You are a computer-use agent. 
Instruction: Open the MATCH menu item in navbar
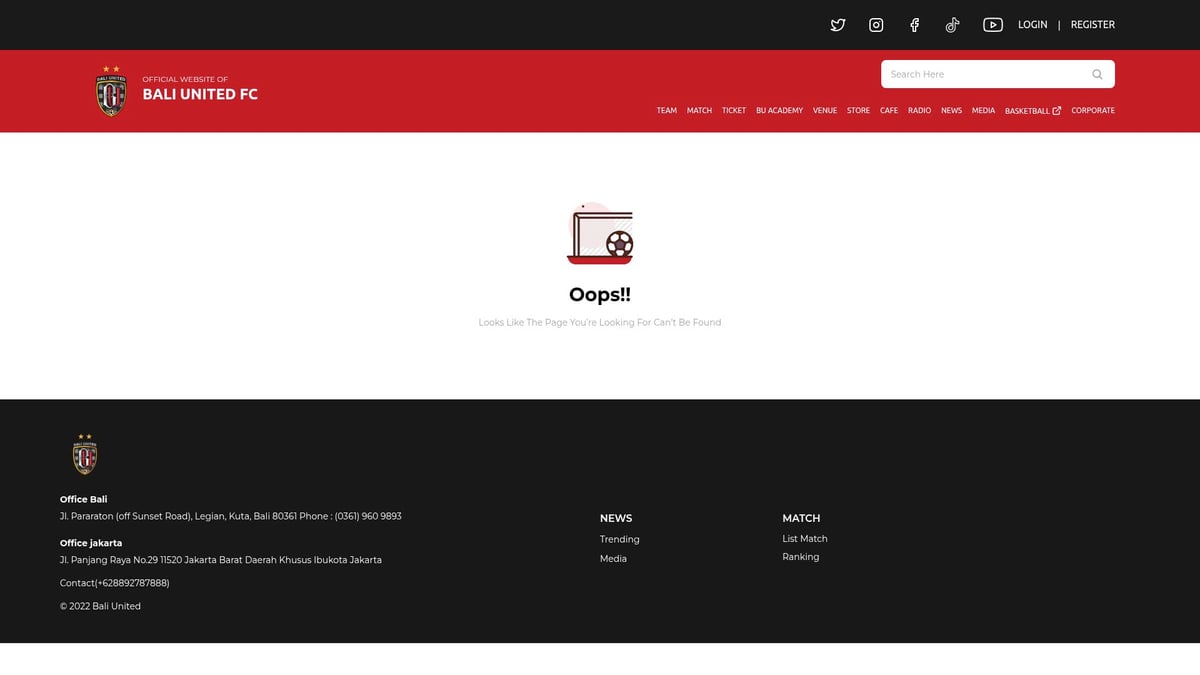(x=700, y=111)
